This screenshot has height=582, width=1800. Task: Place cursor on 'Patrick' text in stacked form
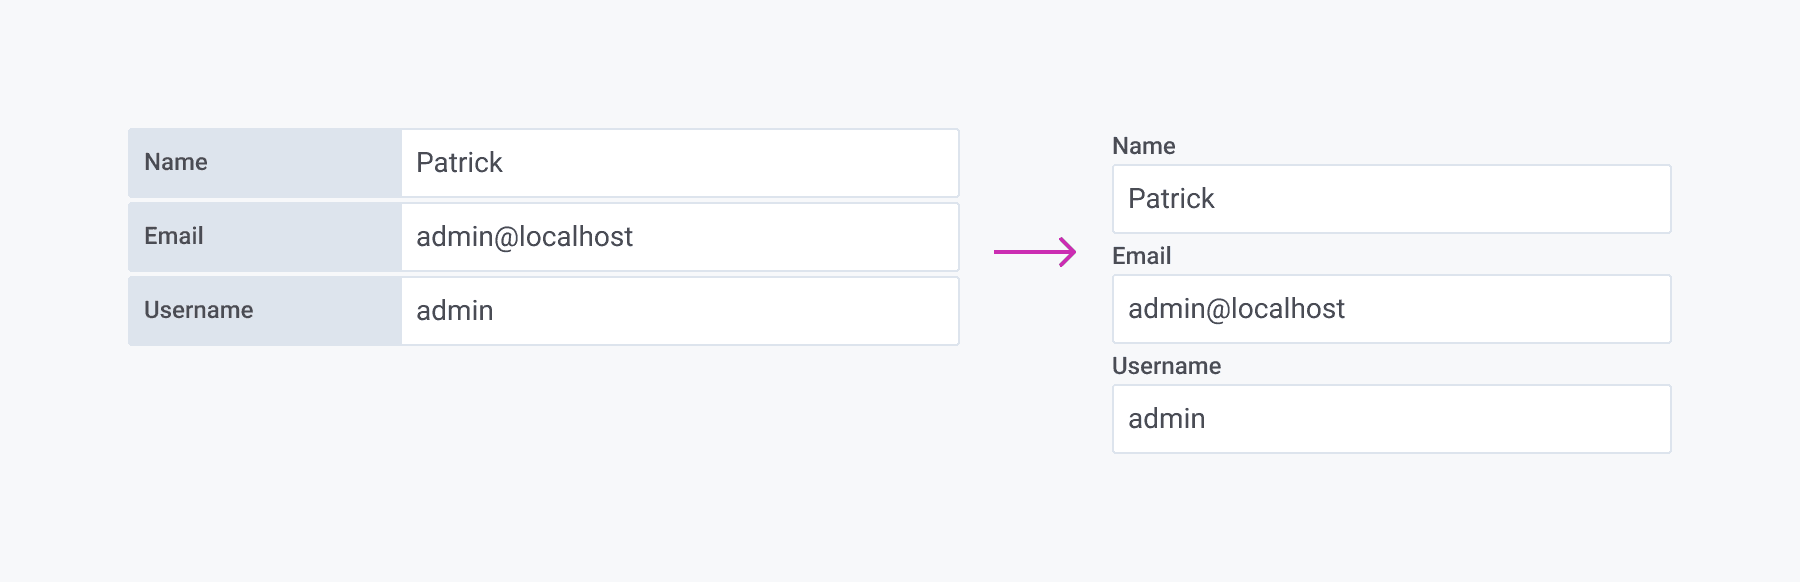[x=1171, y=199]
